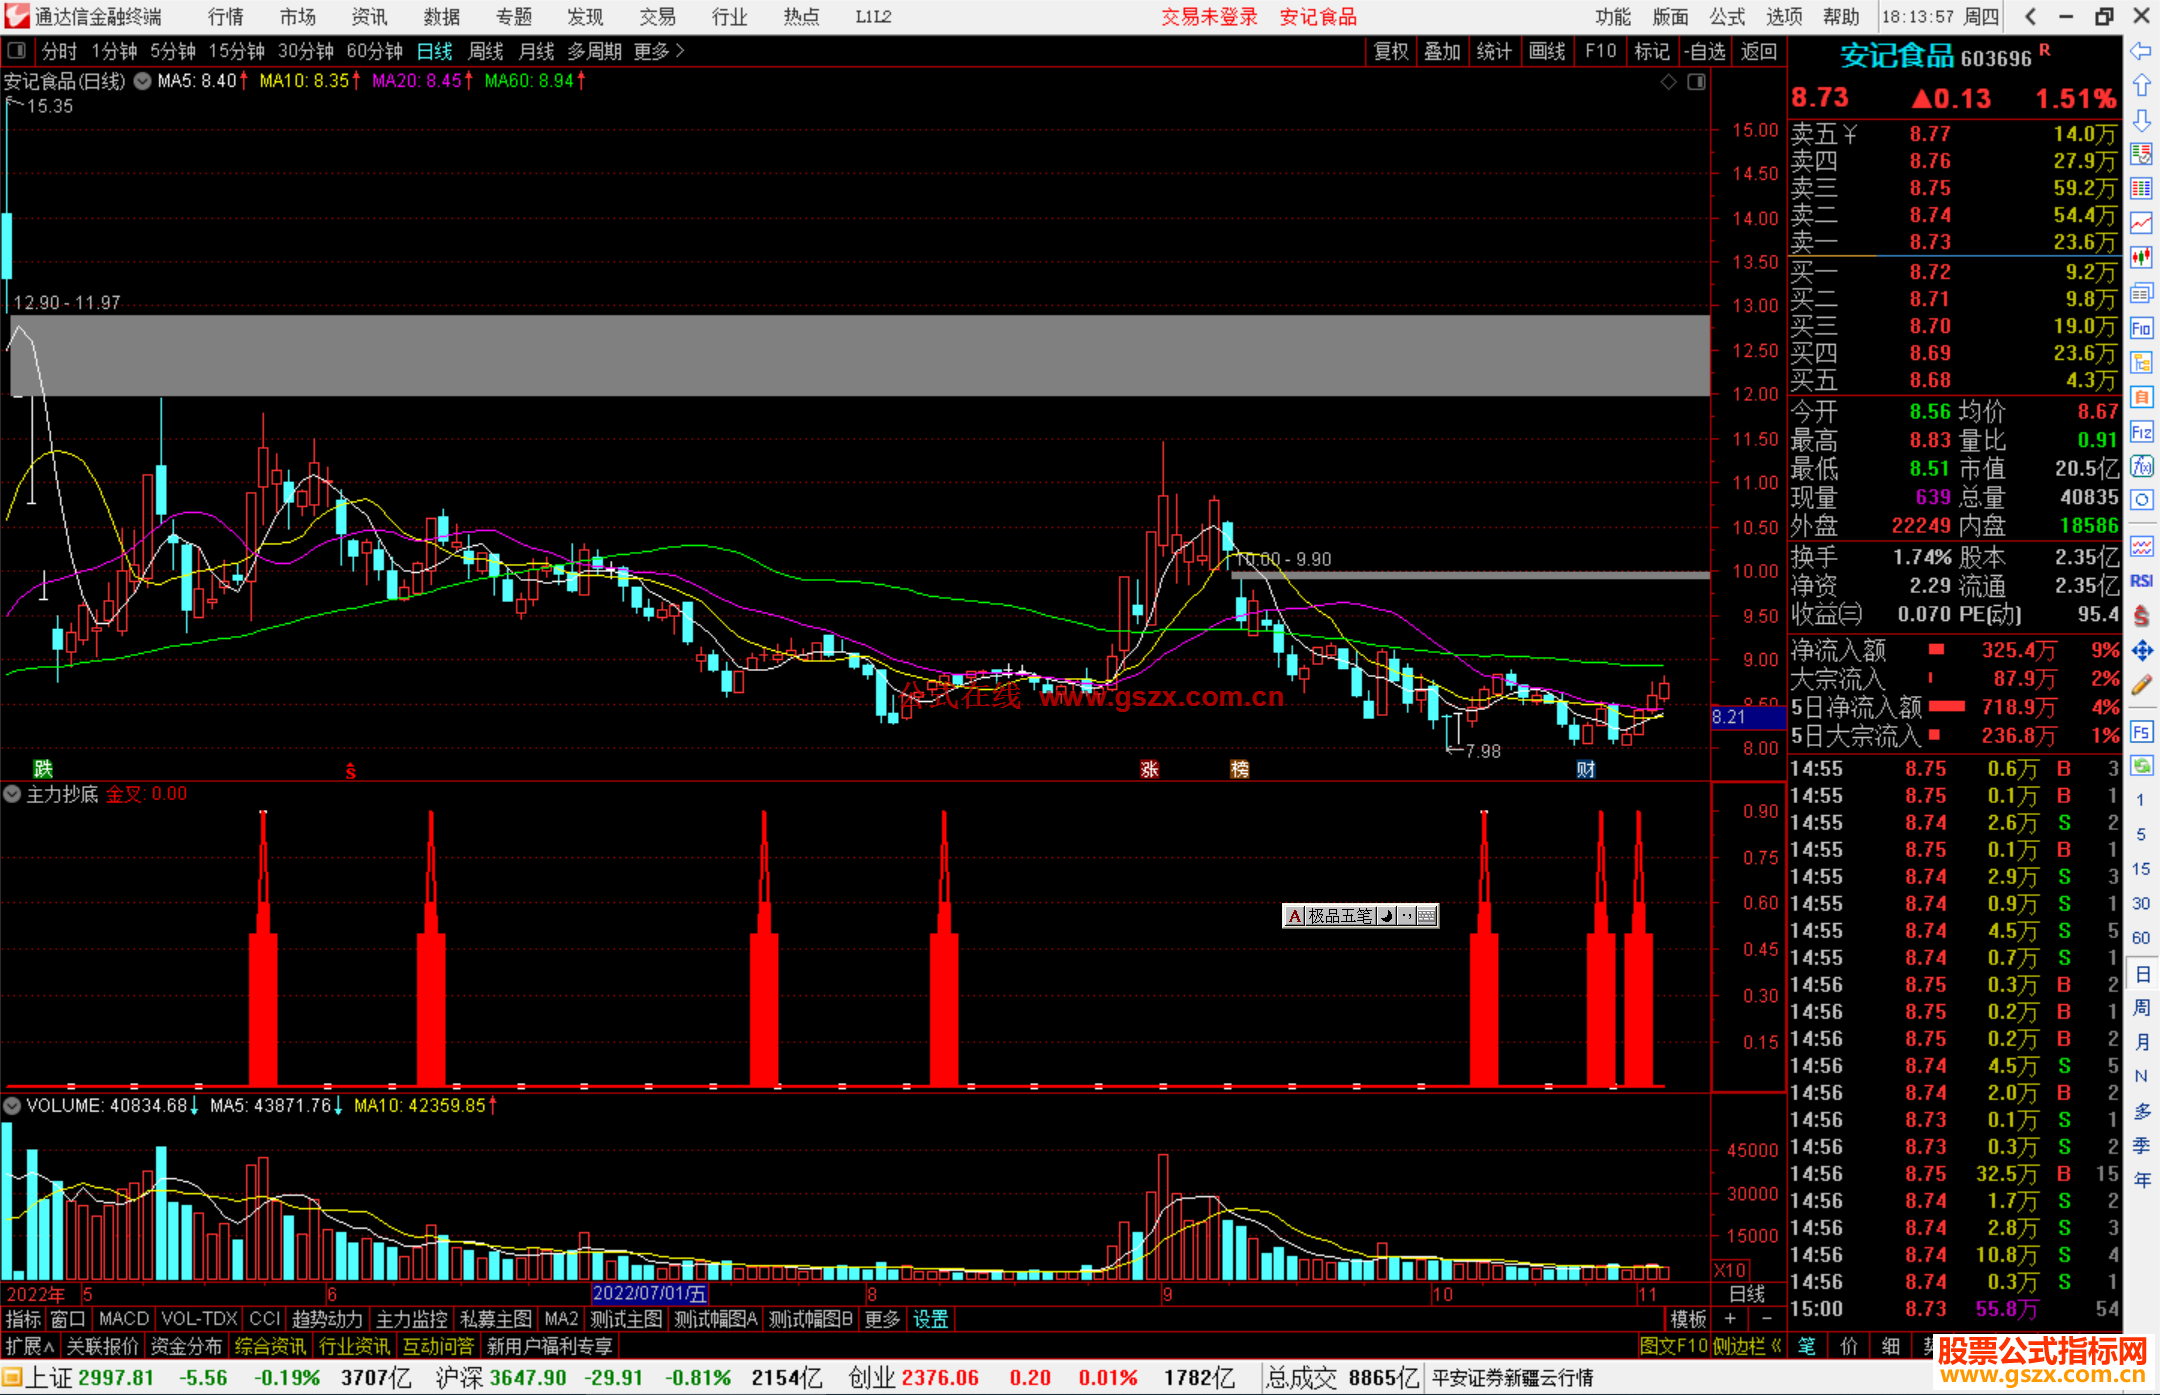Click the blue four-way move arrows icon
Image resolution: width=2160 pixels, height=1395 pixels.
[x=2140, y=651]
